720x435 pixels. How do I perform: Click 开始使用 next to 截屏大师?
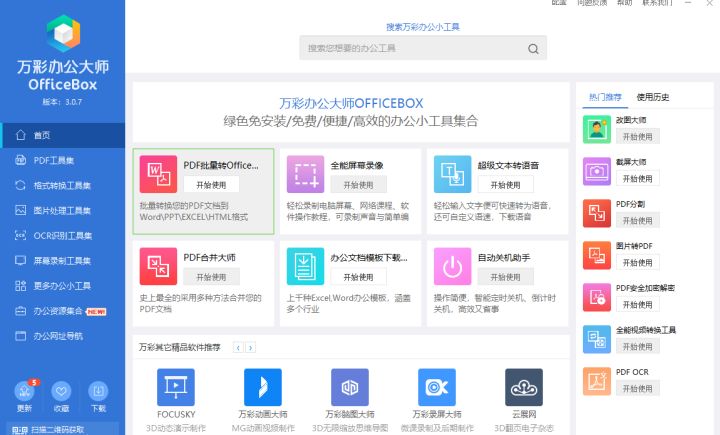click(637, 179)
